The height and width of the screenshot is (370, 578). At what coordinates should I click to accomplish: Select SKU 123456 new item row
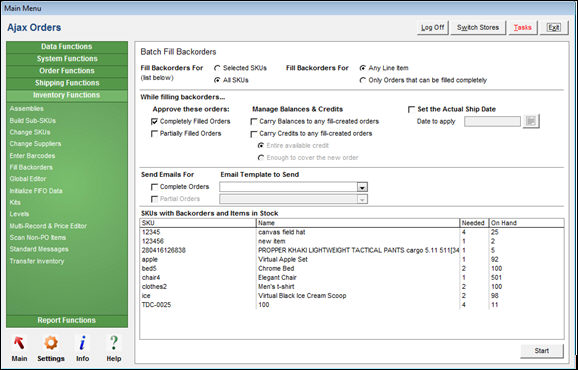coord(352,241)
